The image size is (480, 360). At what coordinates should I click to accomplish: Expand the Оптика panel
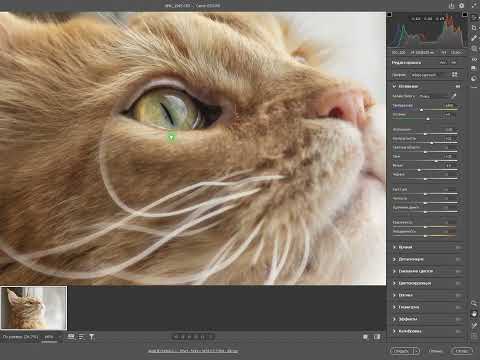[394, 295]
